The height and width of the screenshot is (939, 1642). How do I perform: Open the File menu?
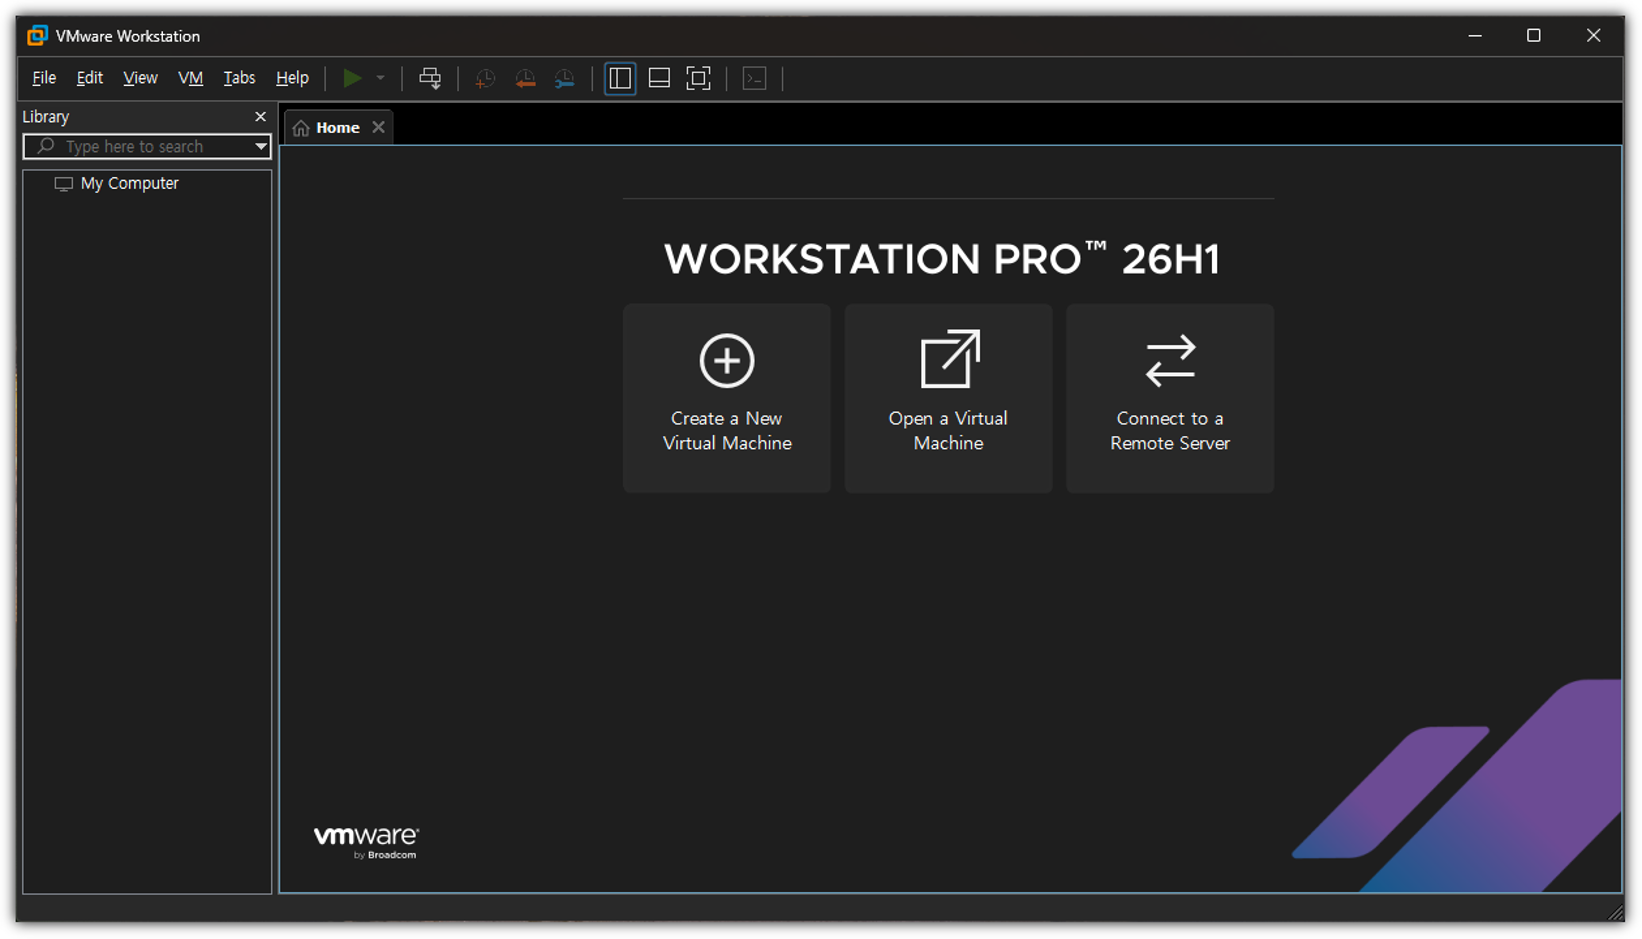[44, 78]
